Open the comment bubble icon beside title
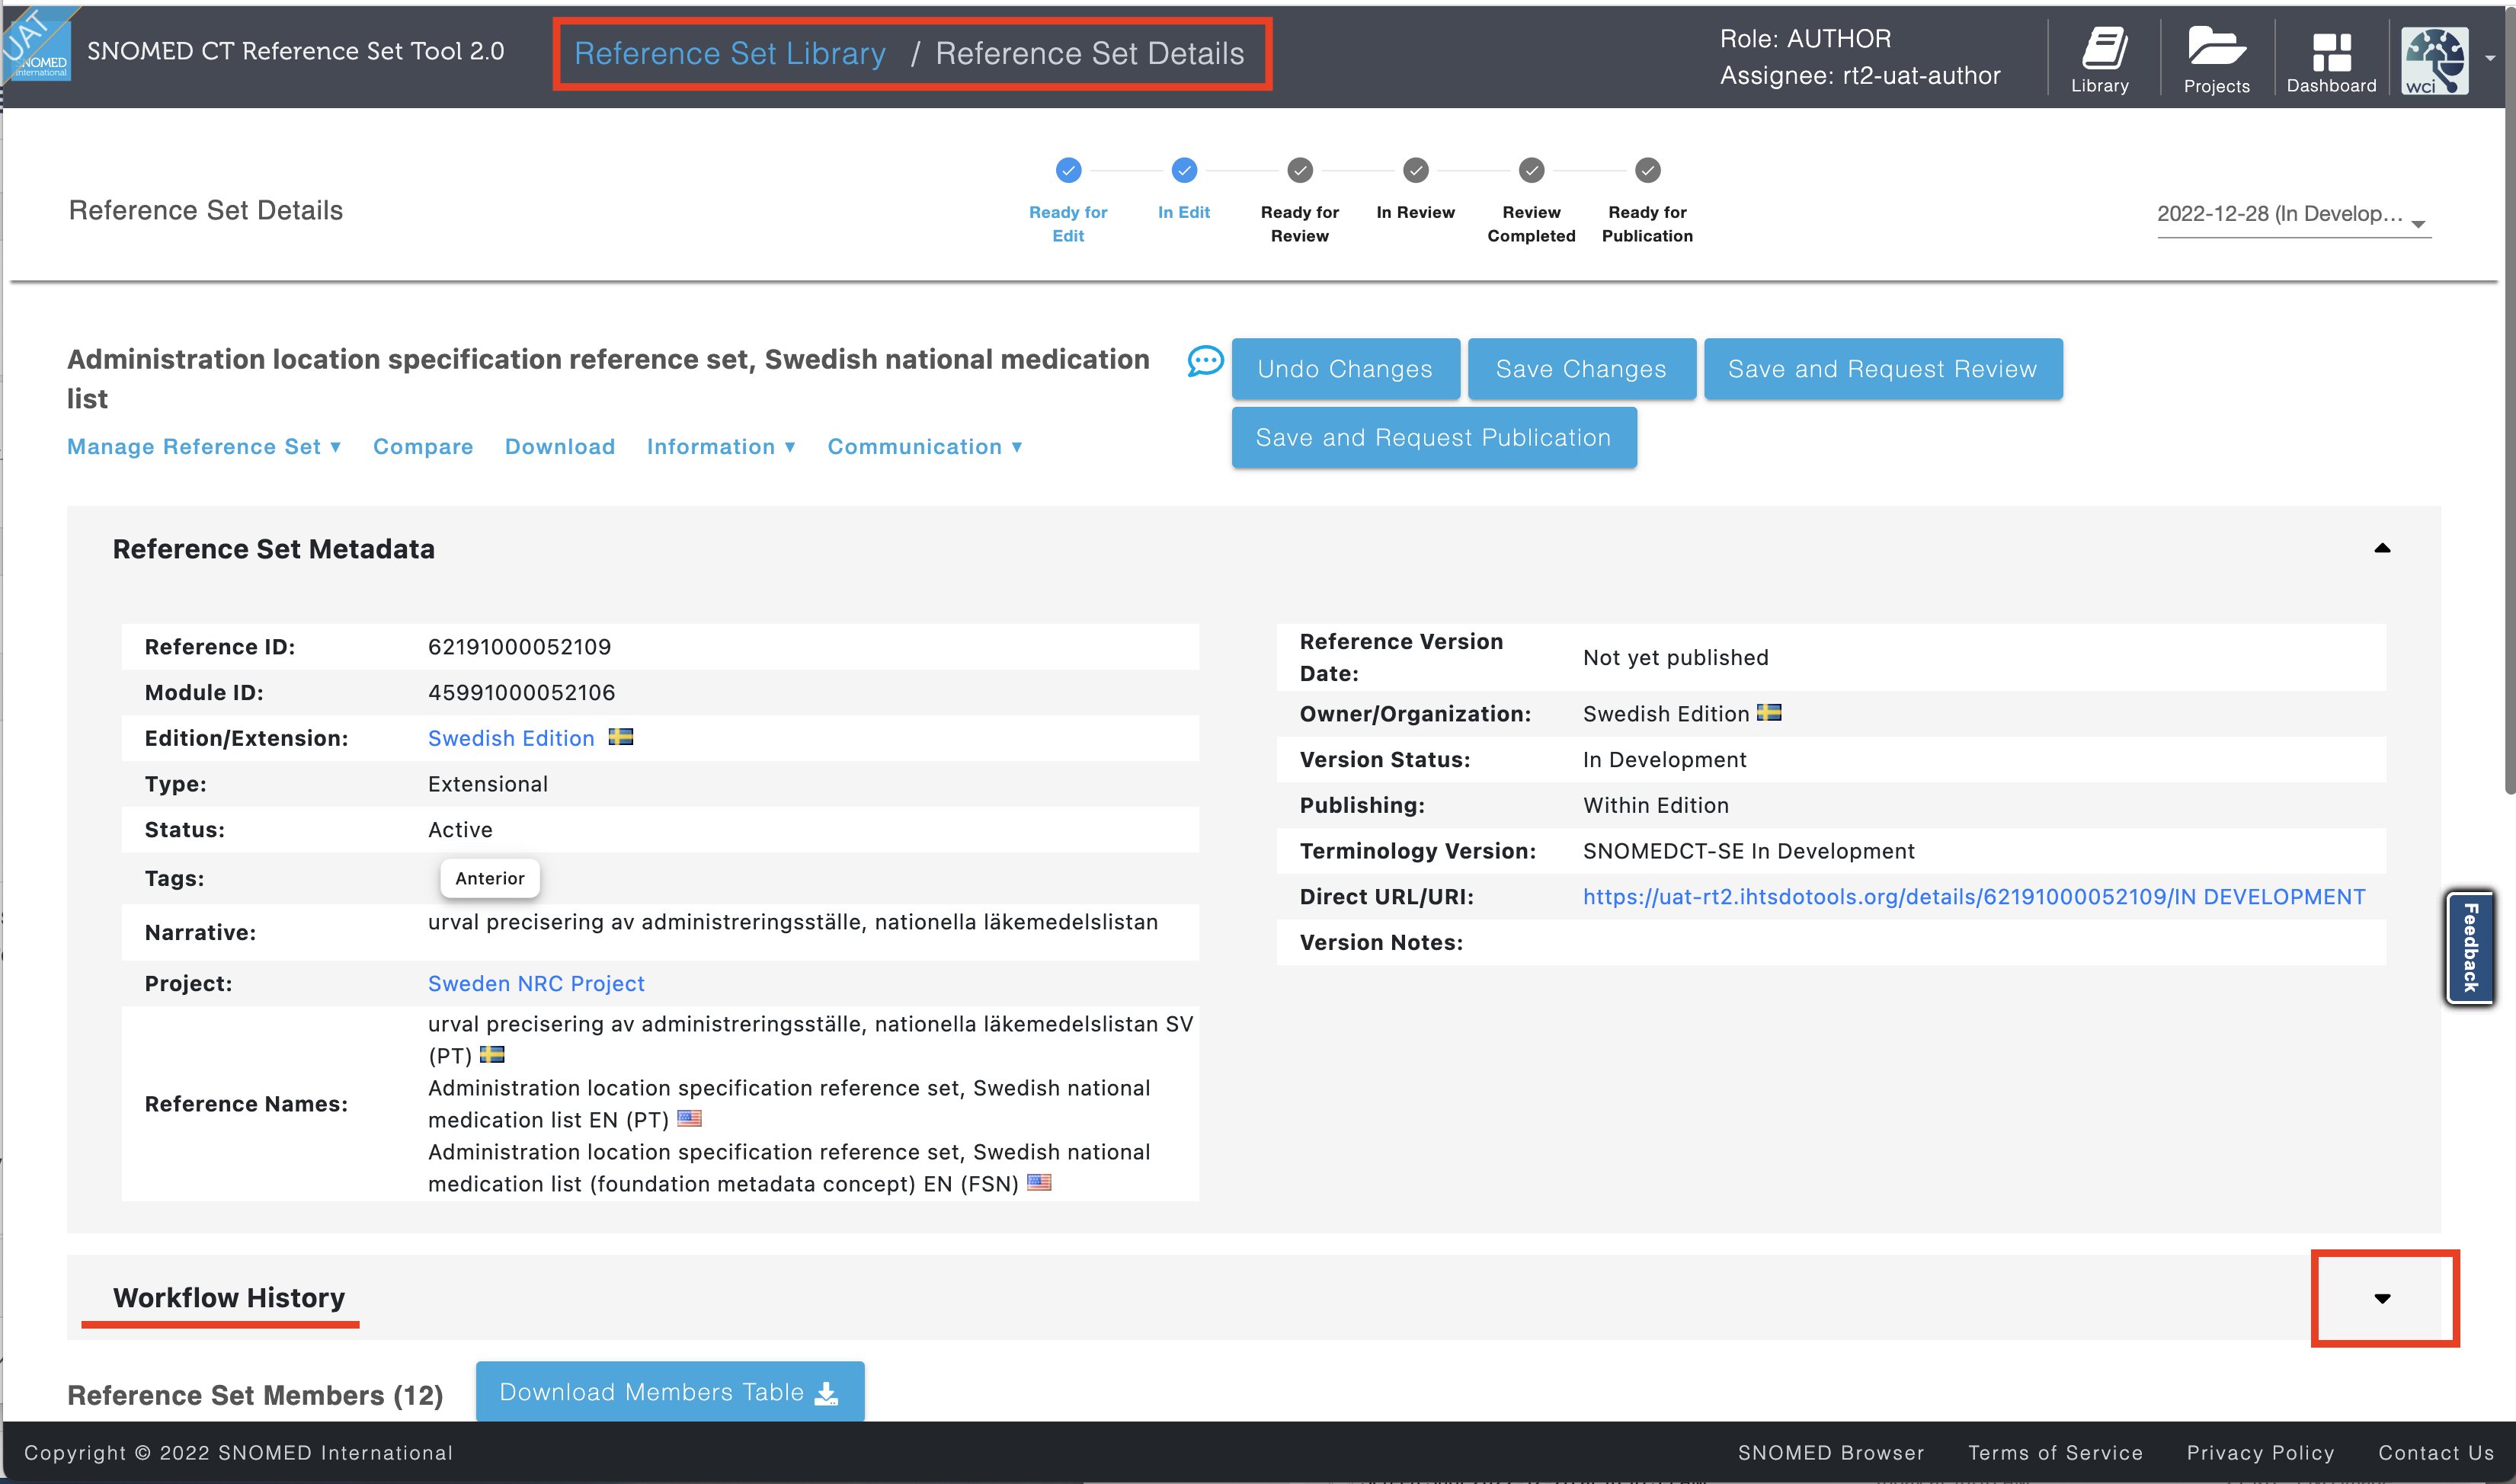This screenshot has height=1484, width=2516. click(x=1205, y=361)
